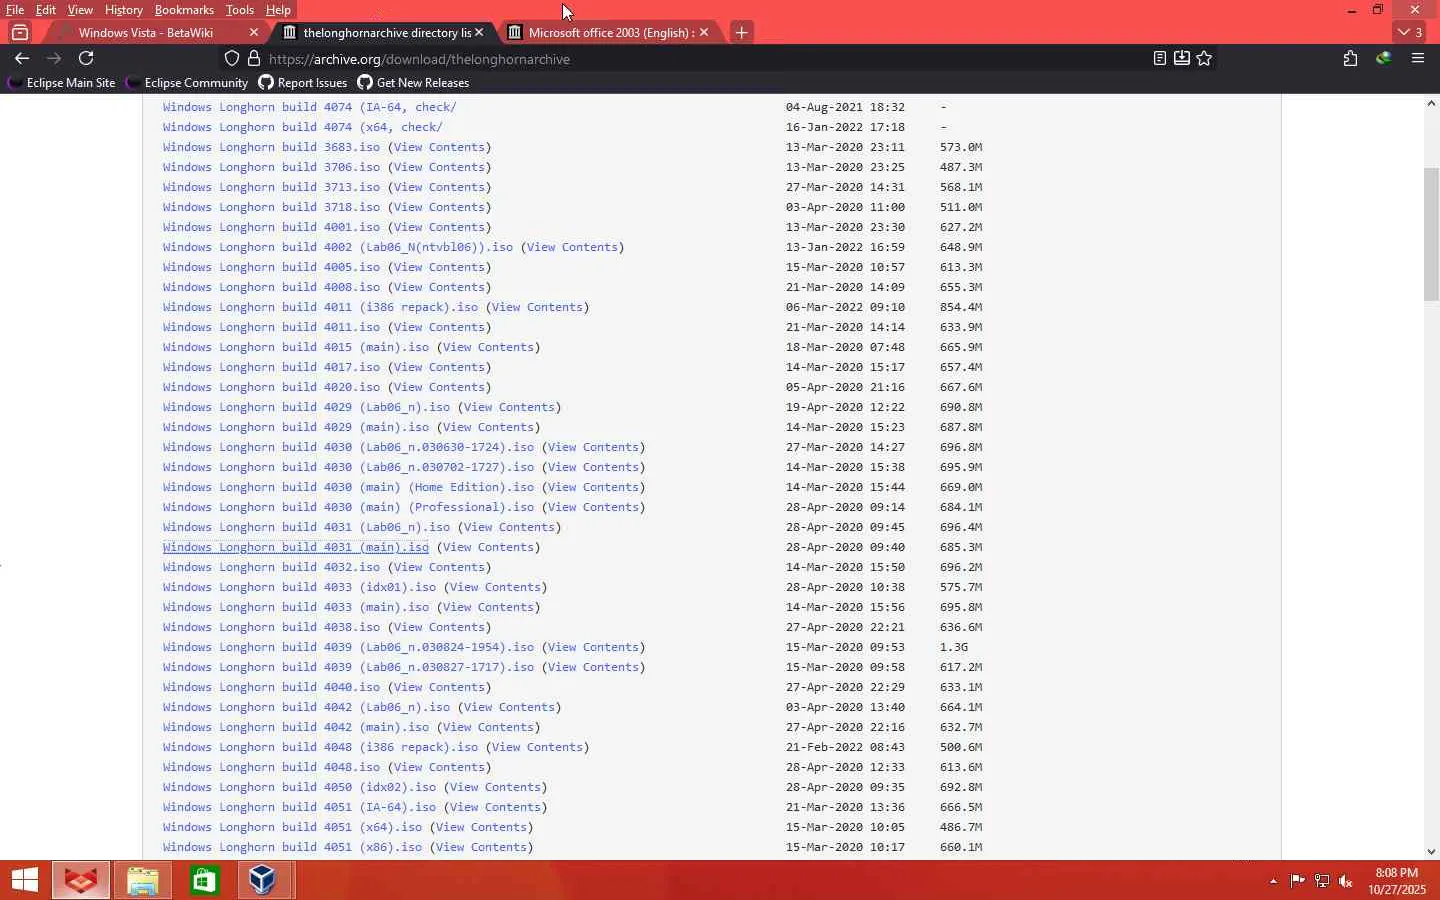Open Windows Longhorn build 4002 (Lab06_N(ntvbl06)).iso
This screenshot has height=900, width=1440.
338,247
